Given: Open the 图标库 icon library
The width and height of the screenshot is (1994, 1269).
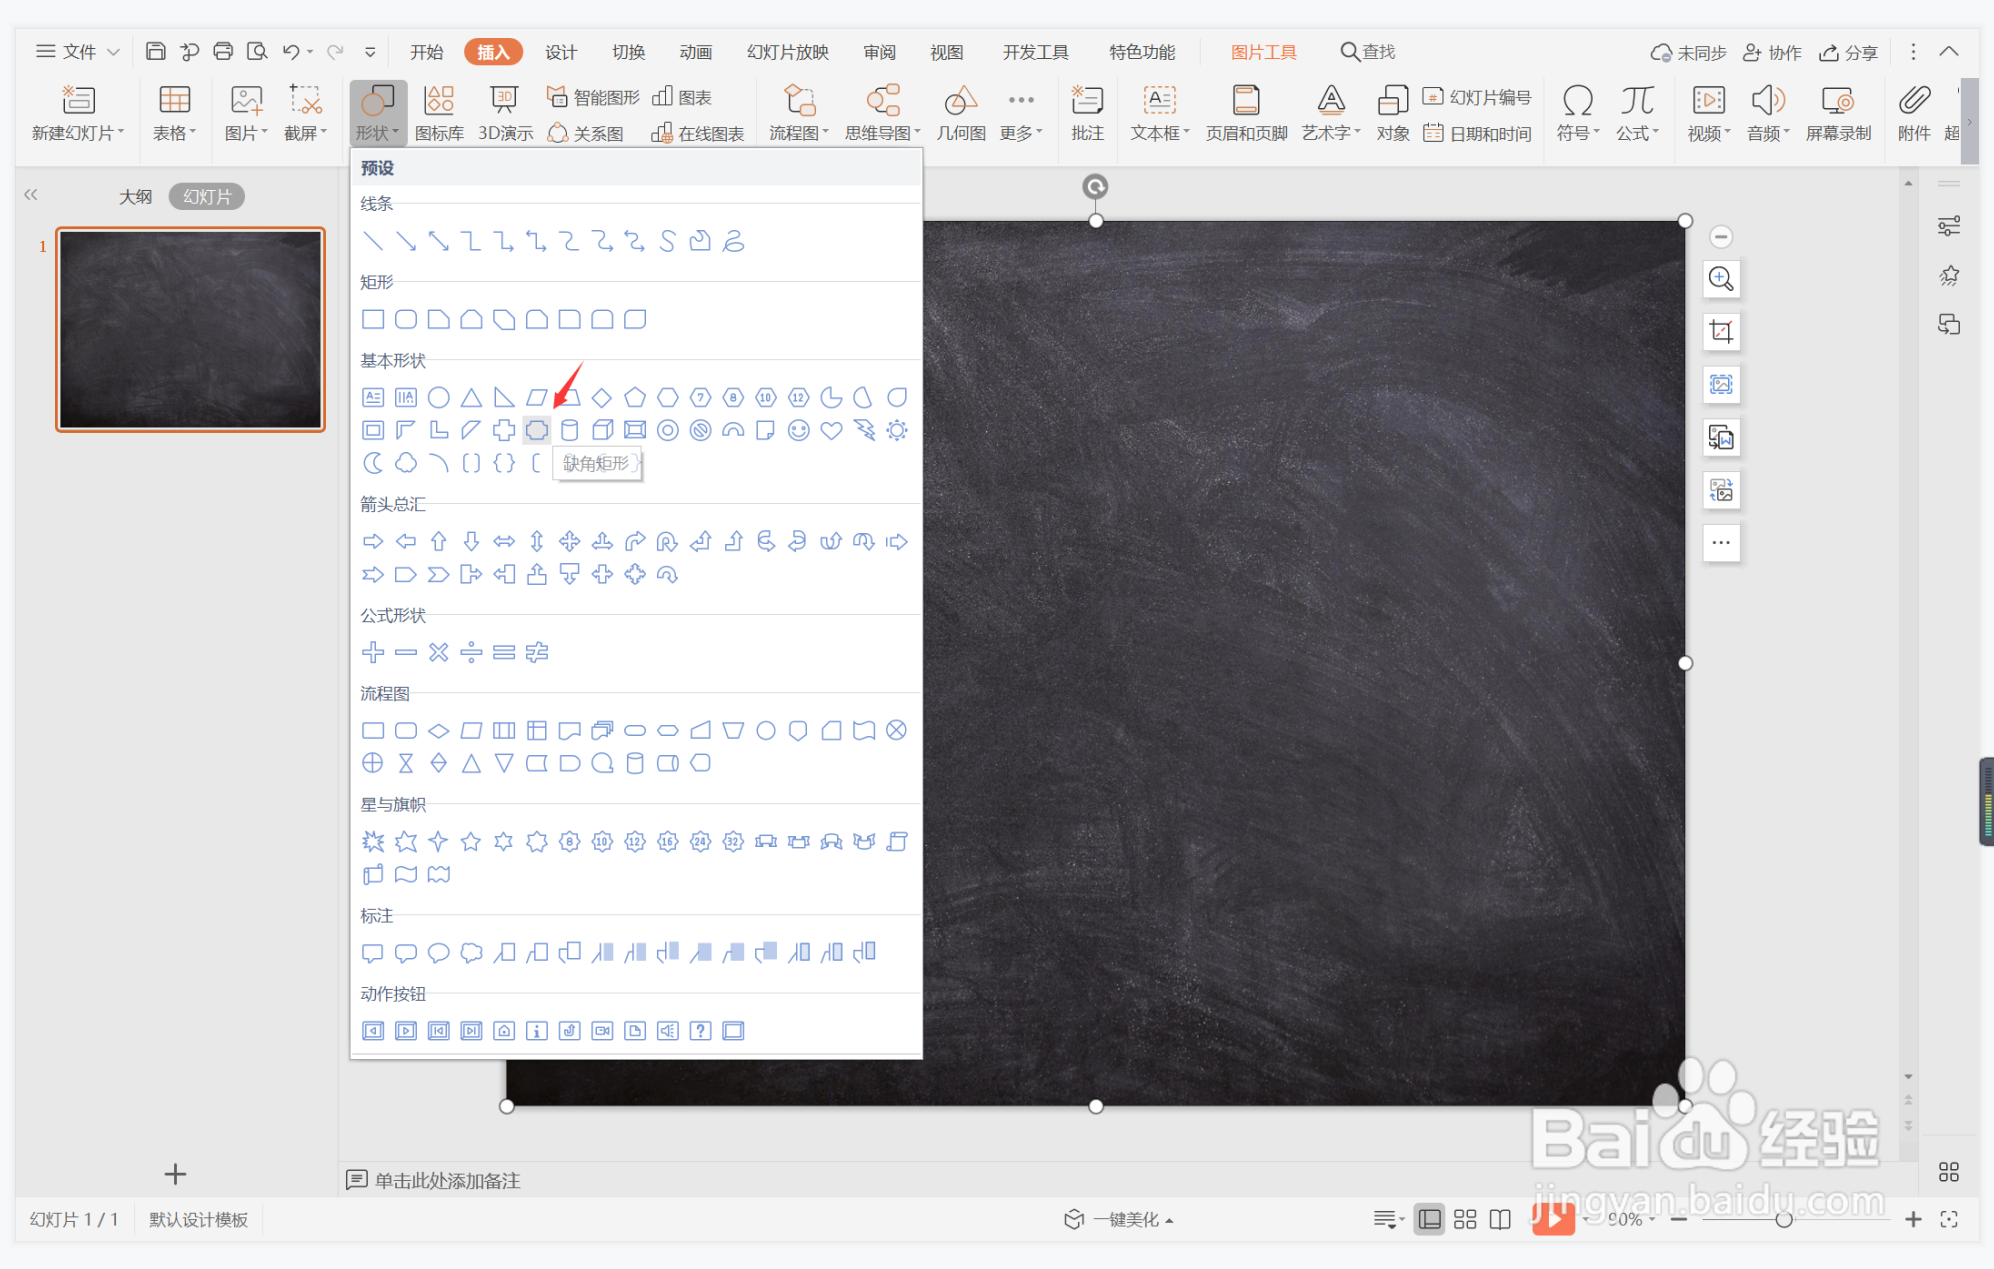Looking at the screenshot, I should tap(439, 113).
